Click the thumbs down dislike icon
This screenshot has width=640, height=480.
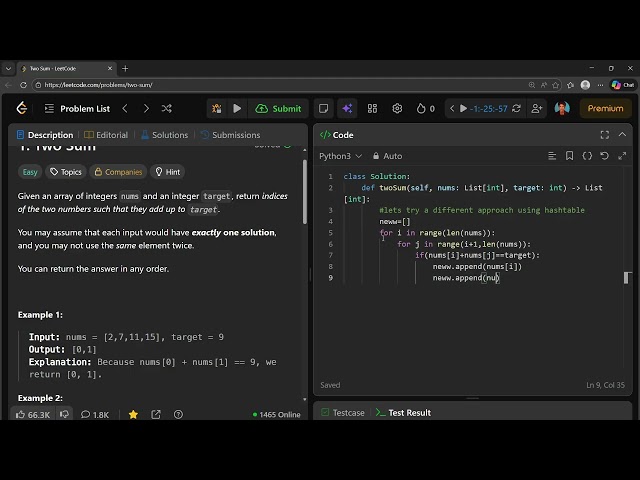(x=65, y=414)
